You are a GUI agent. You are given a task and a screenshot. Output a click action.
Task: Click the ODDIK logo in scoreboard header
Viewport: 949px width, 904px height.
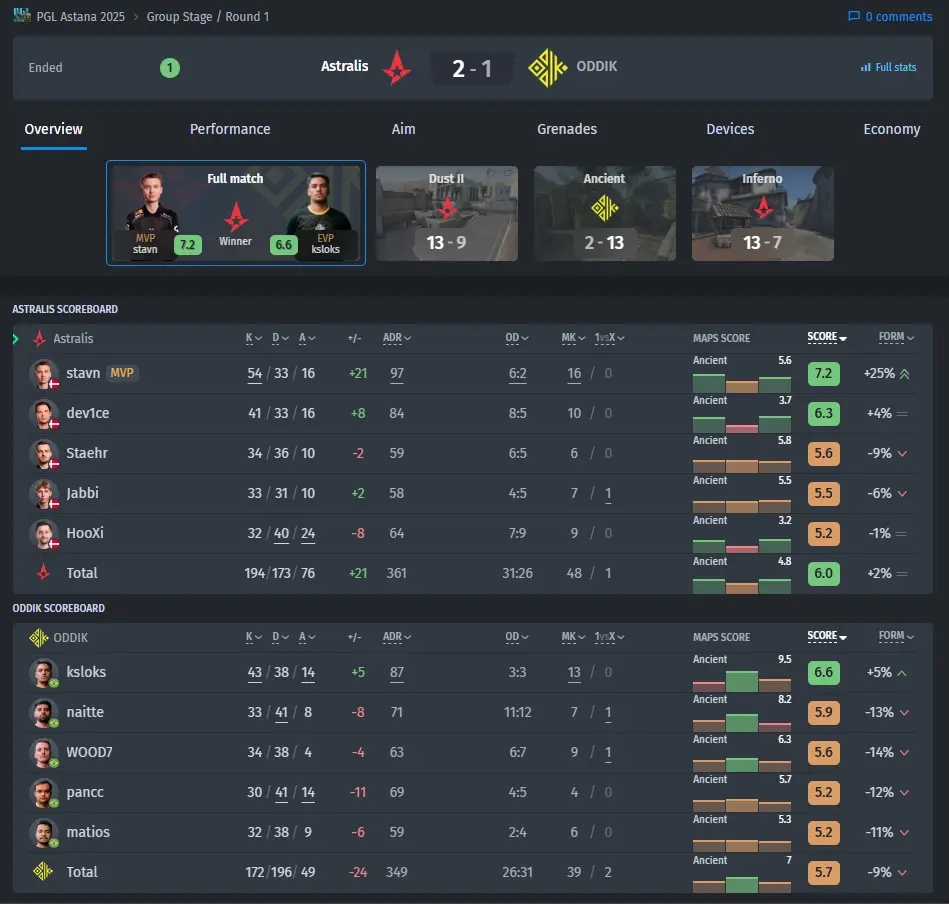[x=39, y=637]
